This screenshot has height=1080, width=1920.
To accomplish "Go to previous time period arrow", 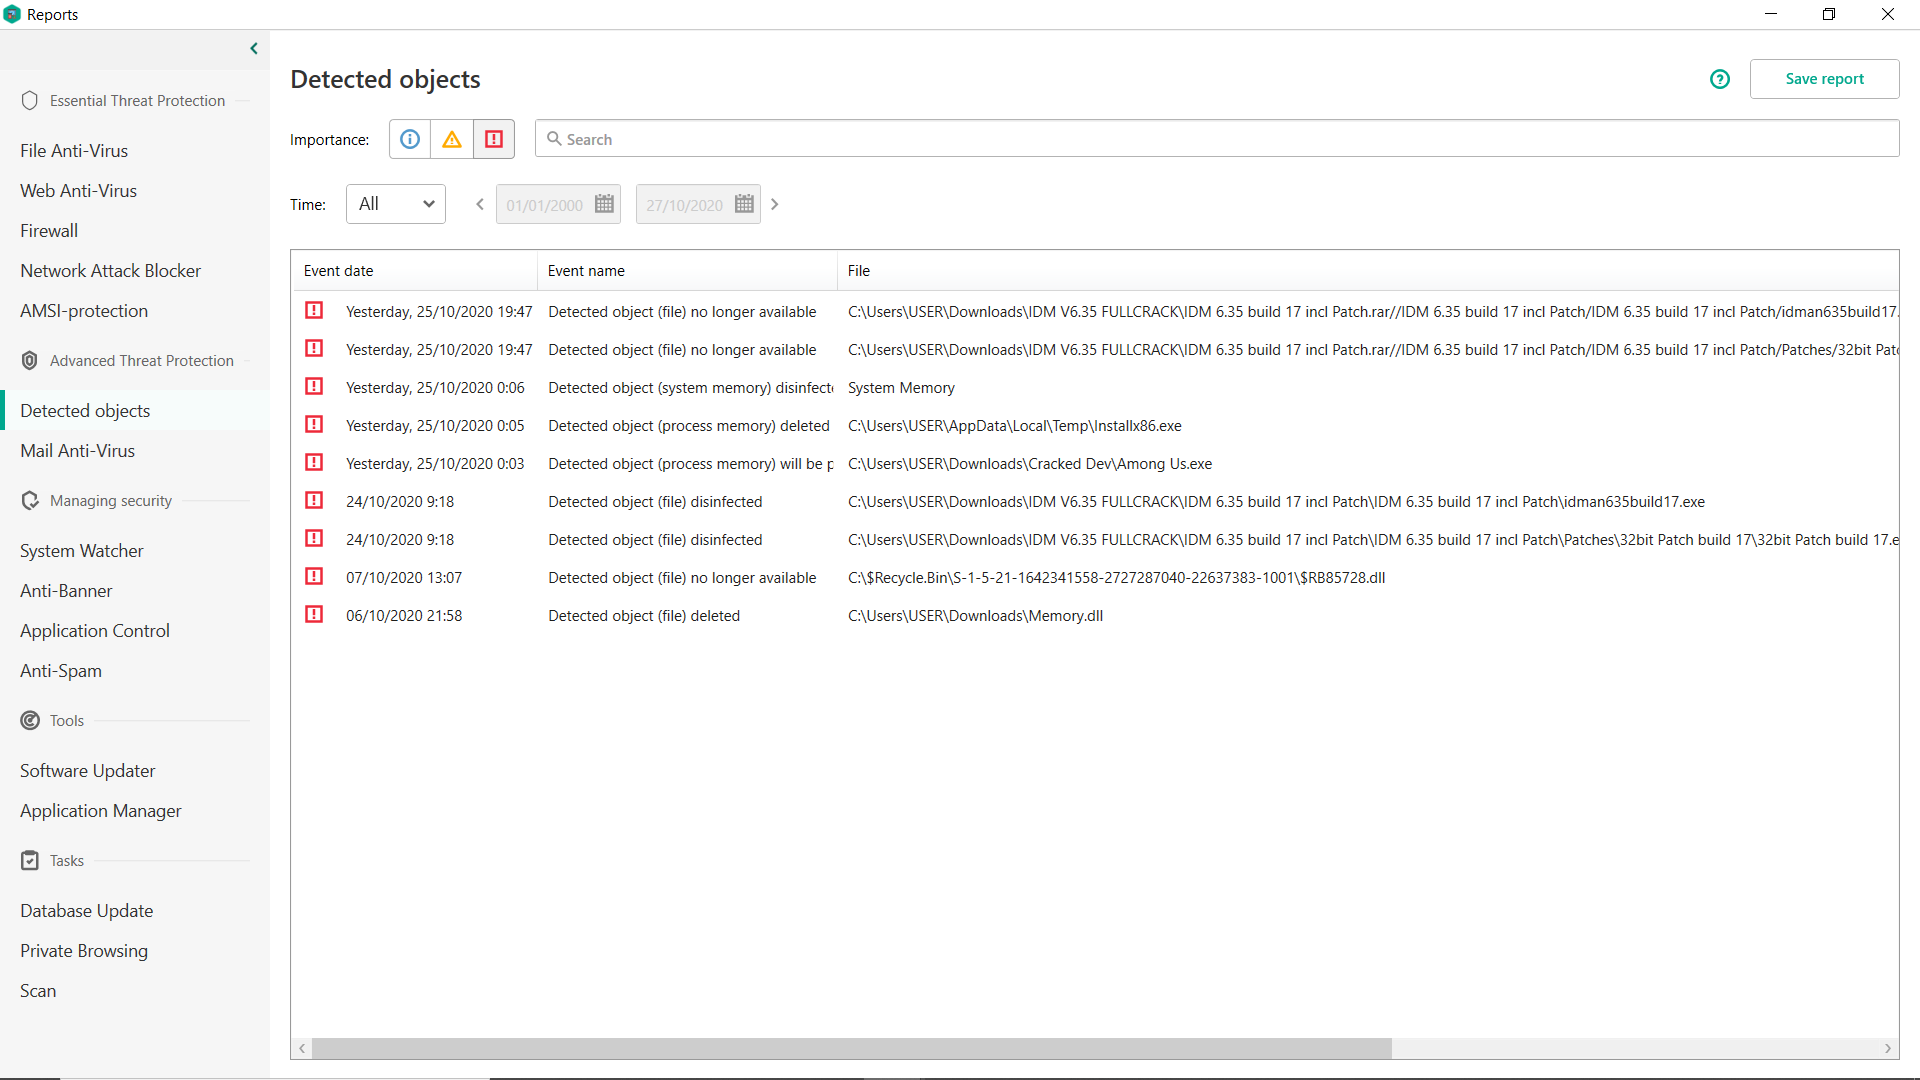I will pyautogui.click(x=480, y=204).
